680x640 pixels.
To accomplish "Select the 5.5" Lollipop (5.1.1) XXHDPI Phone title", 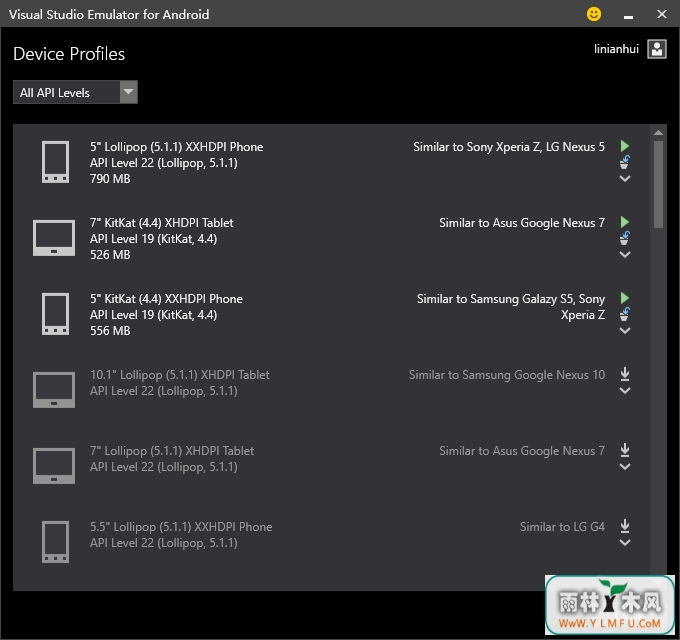I will pos(181,527).
